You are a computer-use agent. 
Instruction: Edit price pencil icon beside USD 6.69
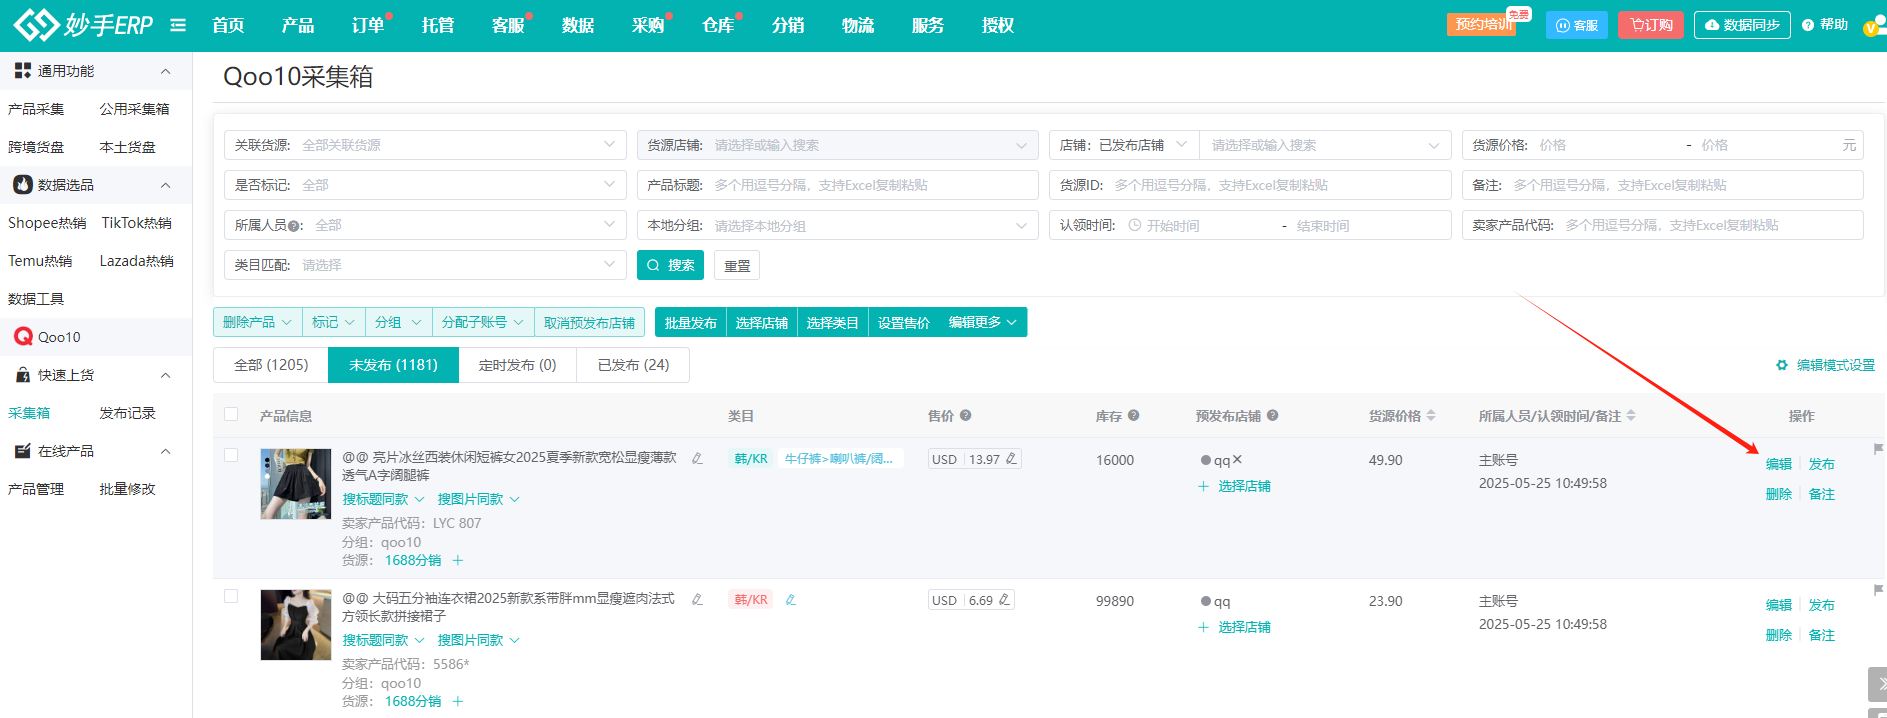pyautogui.click(x=1004, y=600)
